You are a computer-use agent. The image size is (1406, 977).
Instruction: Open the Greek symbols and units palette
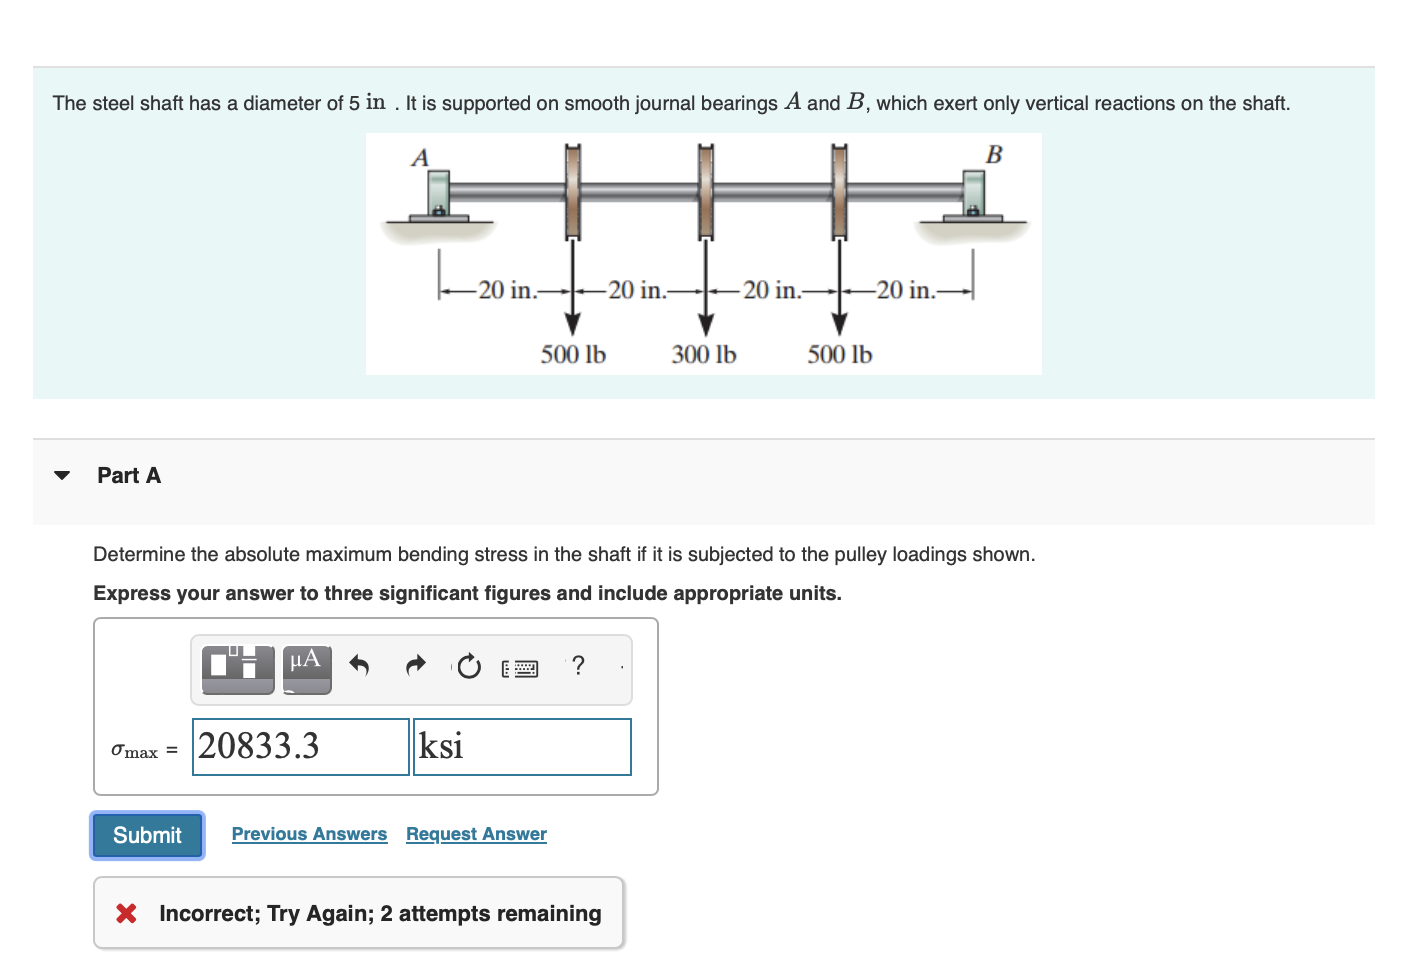[x=306, y=668]
